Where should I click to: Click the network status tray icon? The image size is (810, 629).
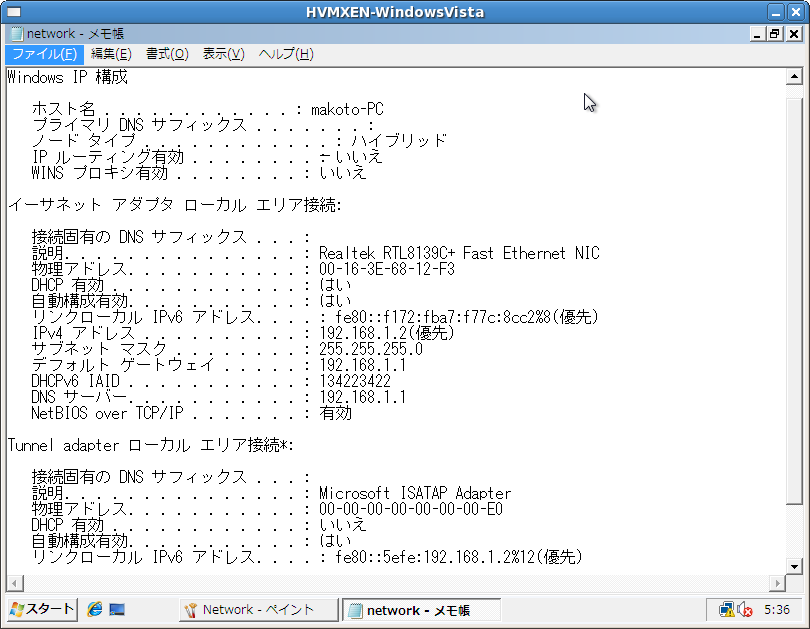tap(727, 609)
